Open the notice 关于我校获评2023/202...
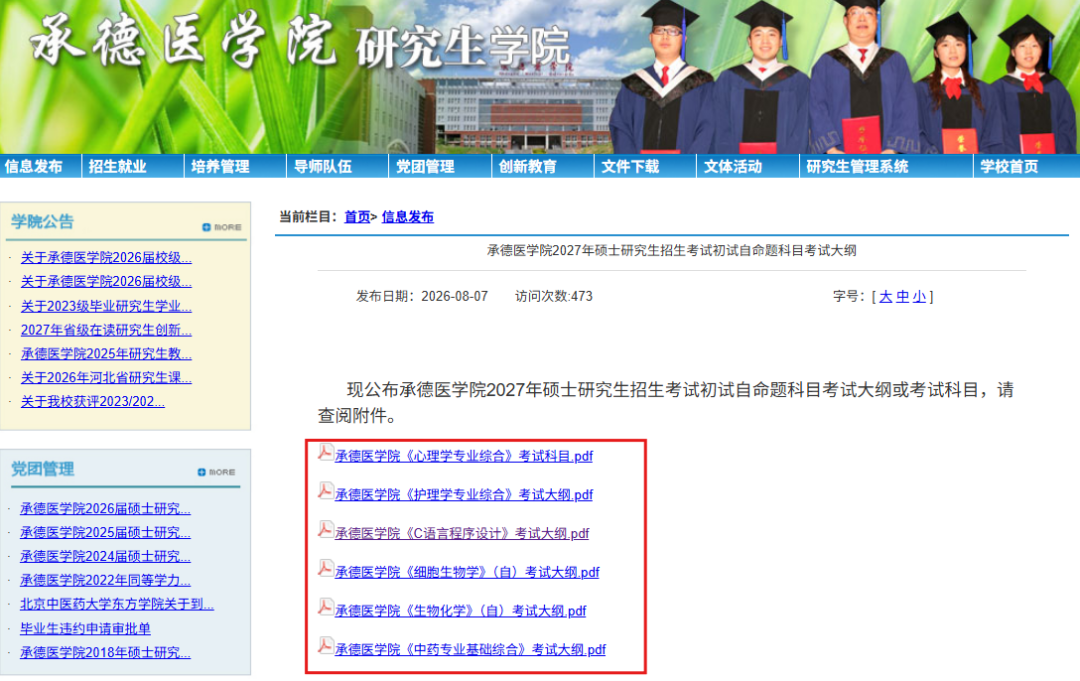Viewport: 1080px width, 681px height. coord(92,401)
